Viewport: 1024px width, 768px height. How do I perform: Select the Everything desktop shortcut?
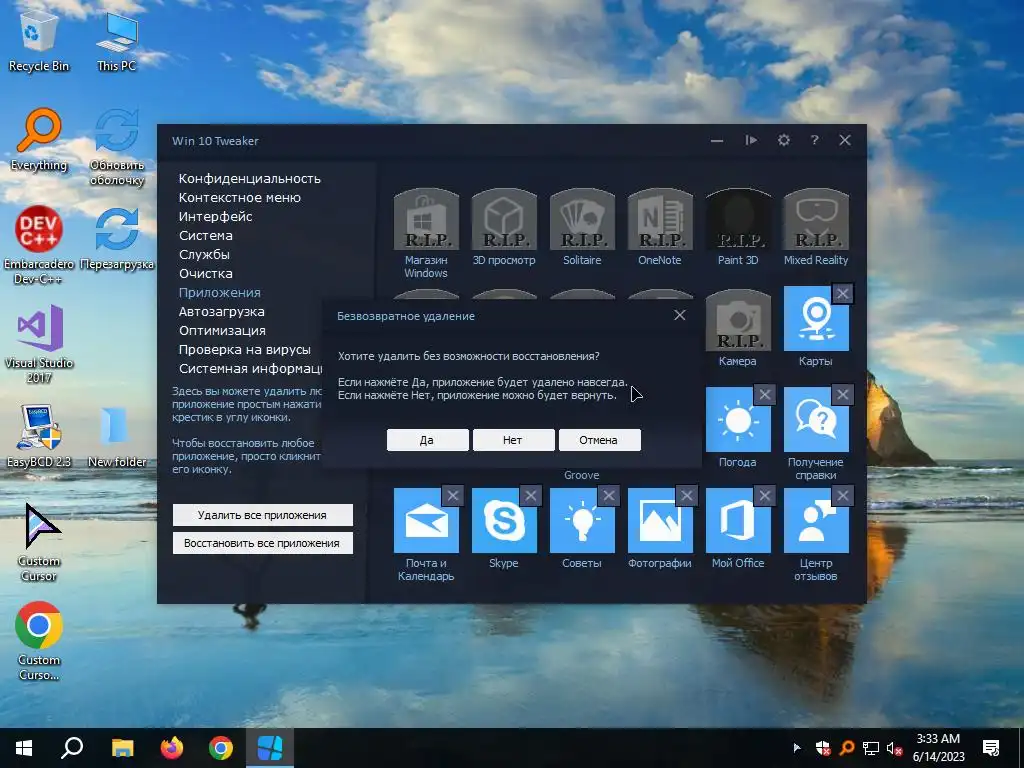click(39, 140)
